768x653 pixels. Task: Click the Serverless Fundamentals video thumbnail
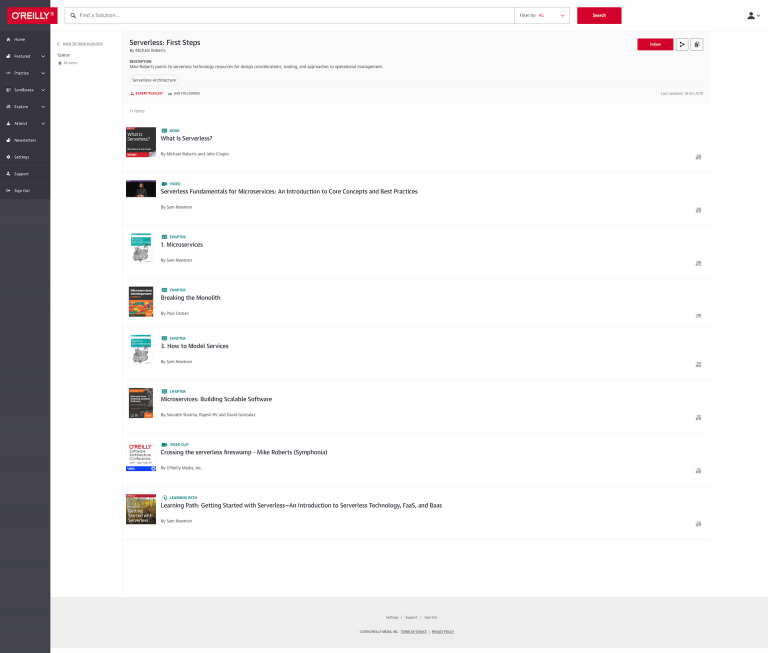[x=141, y=189]
